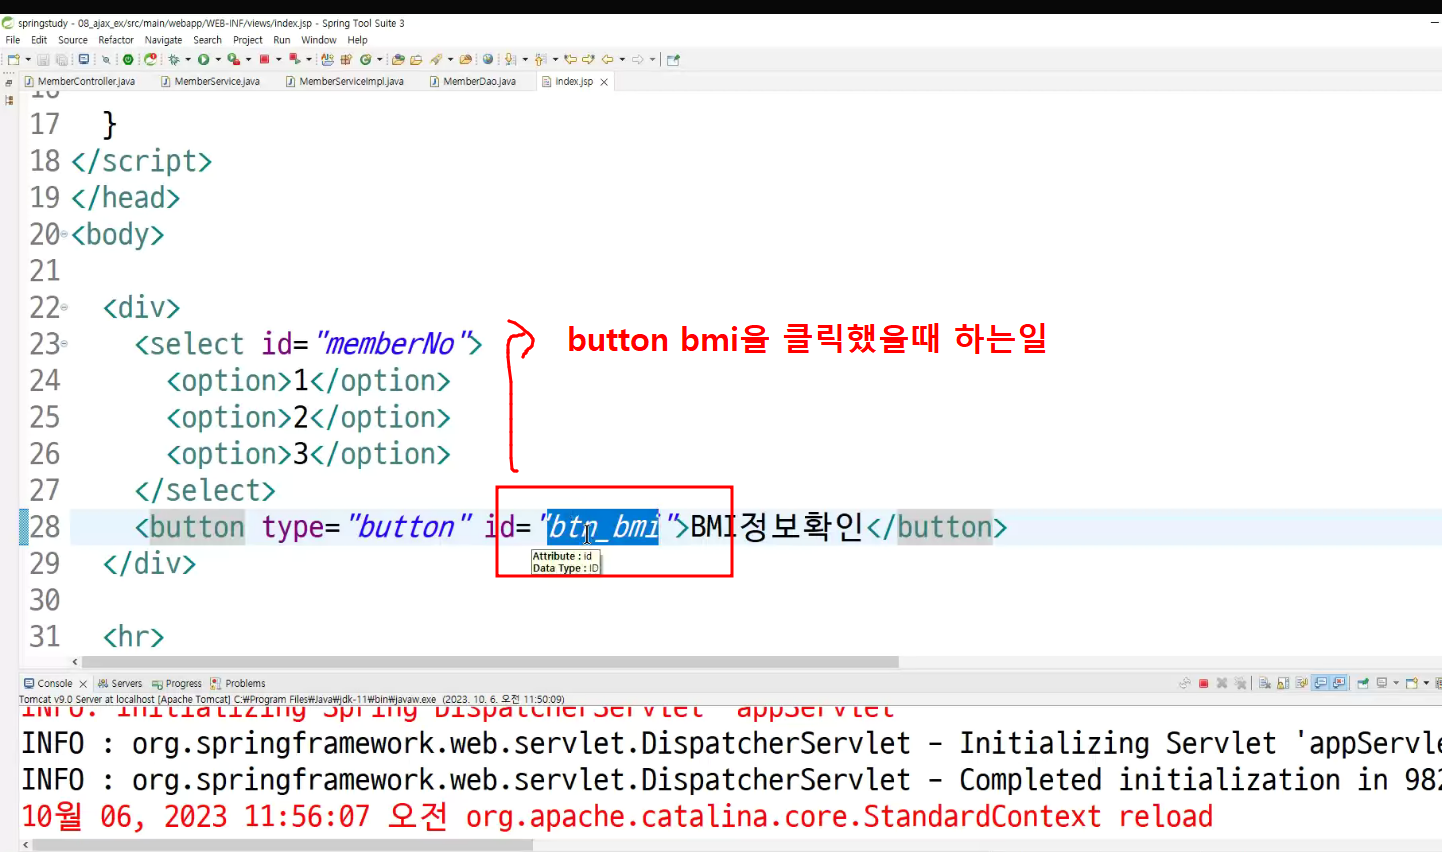Click the option 2 line of code

309,417
